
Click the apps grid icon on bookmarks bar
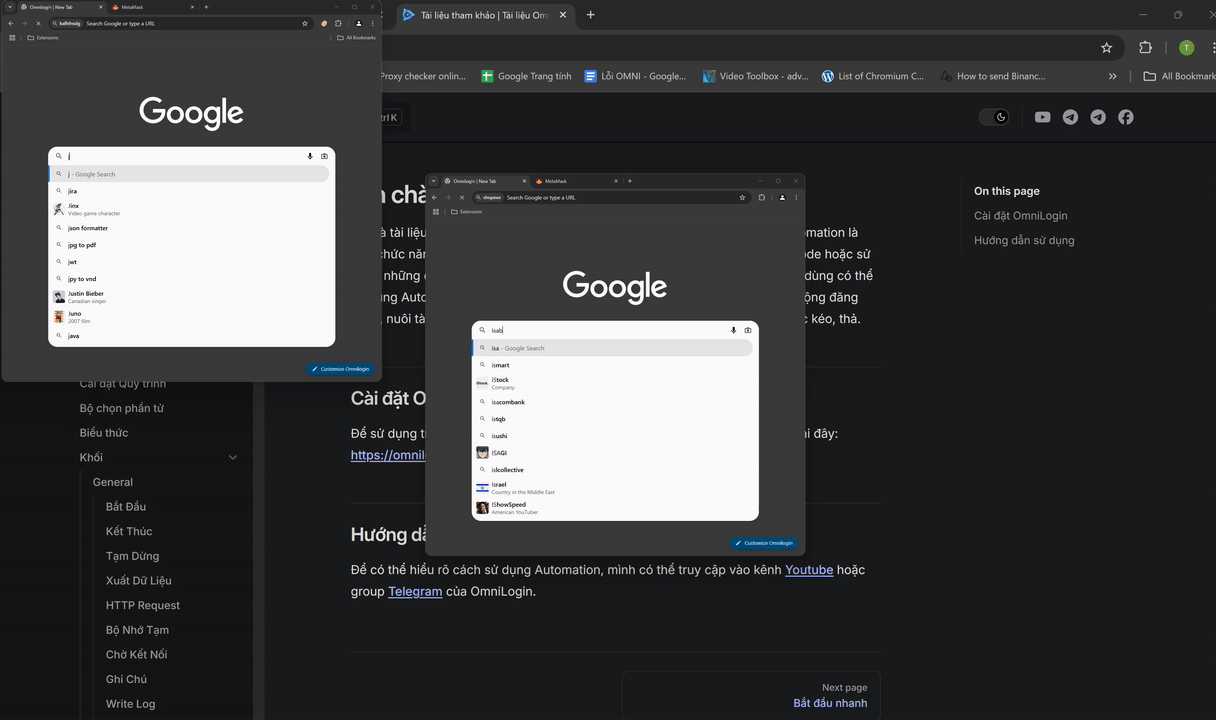[x=11, y=37]
